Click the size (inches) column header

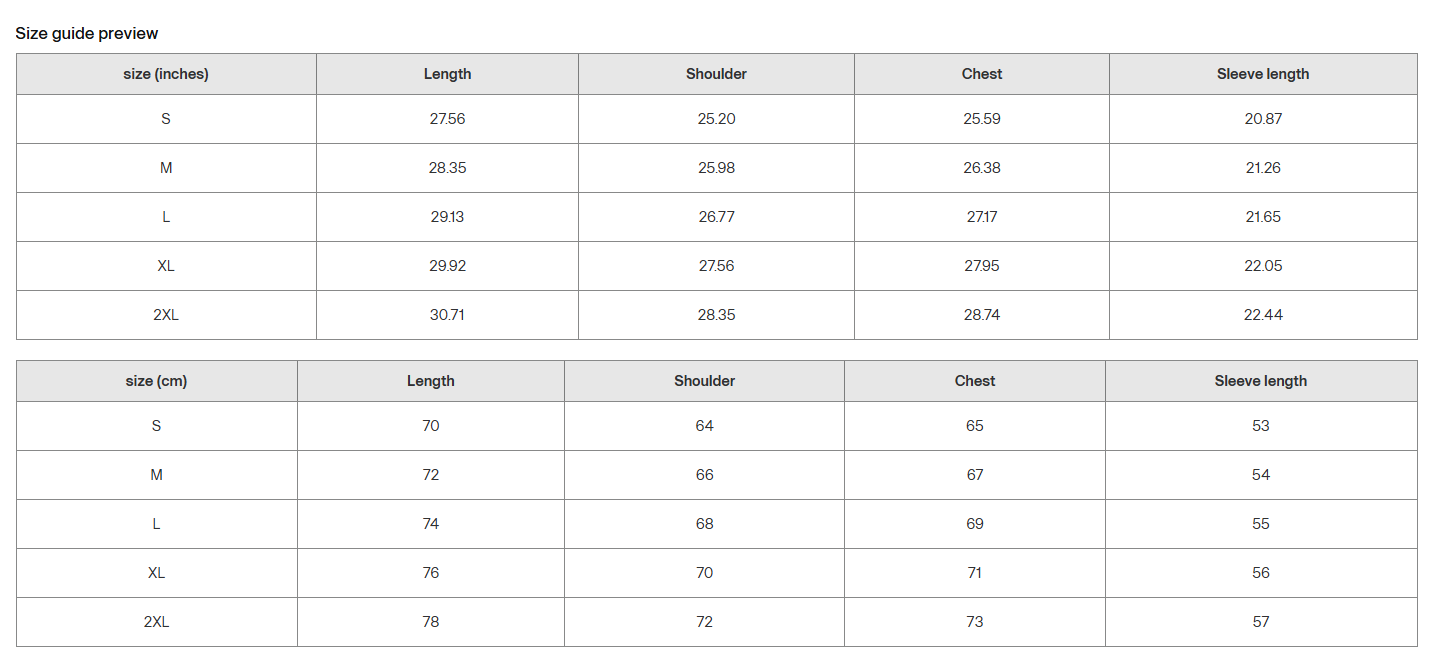point(166,74)
